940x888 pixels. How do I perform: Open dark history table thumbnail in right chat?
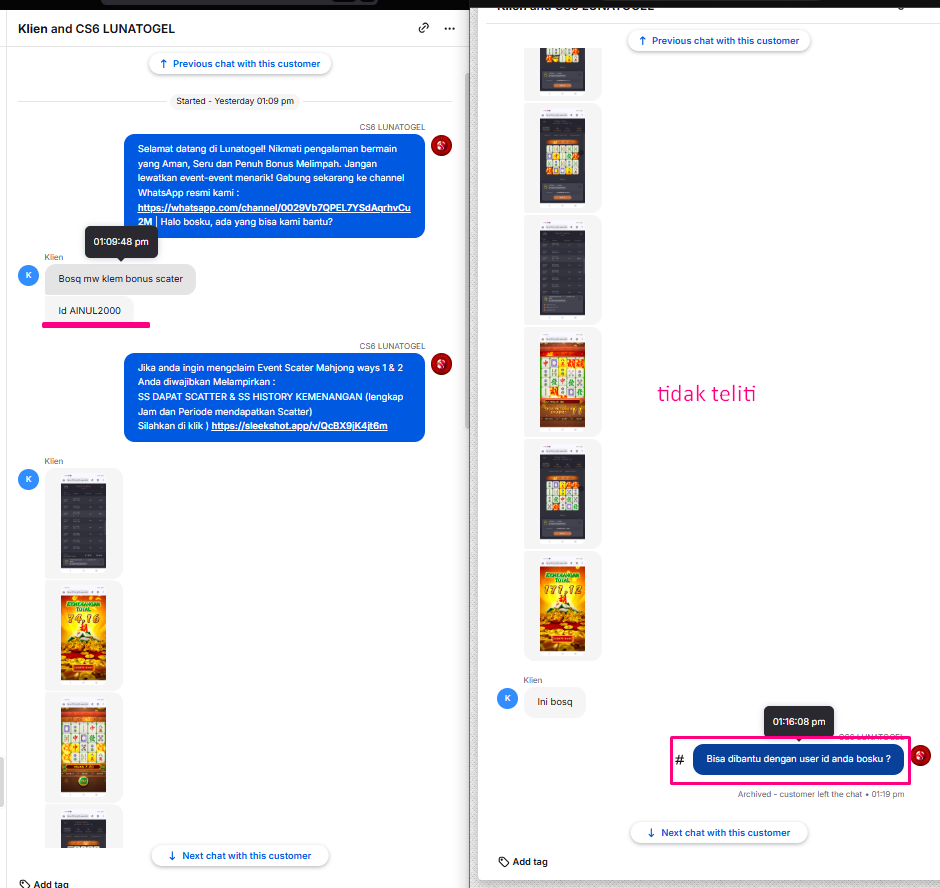(562, 270)
